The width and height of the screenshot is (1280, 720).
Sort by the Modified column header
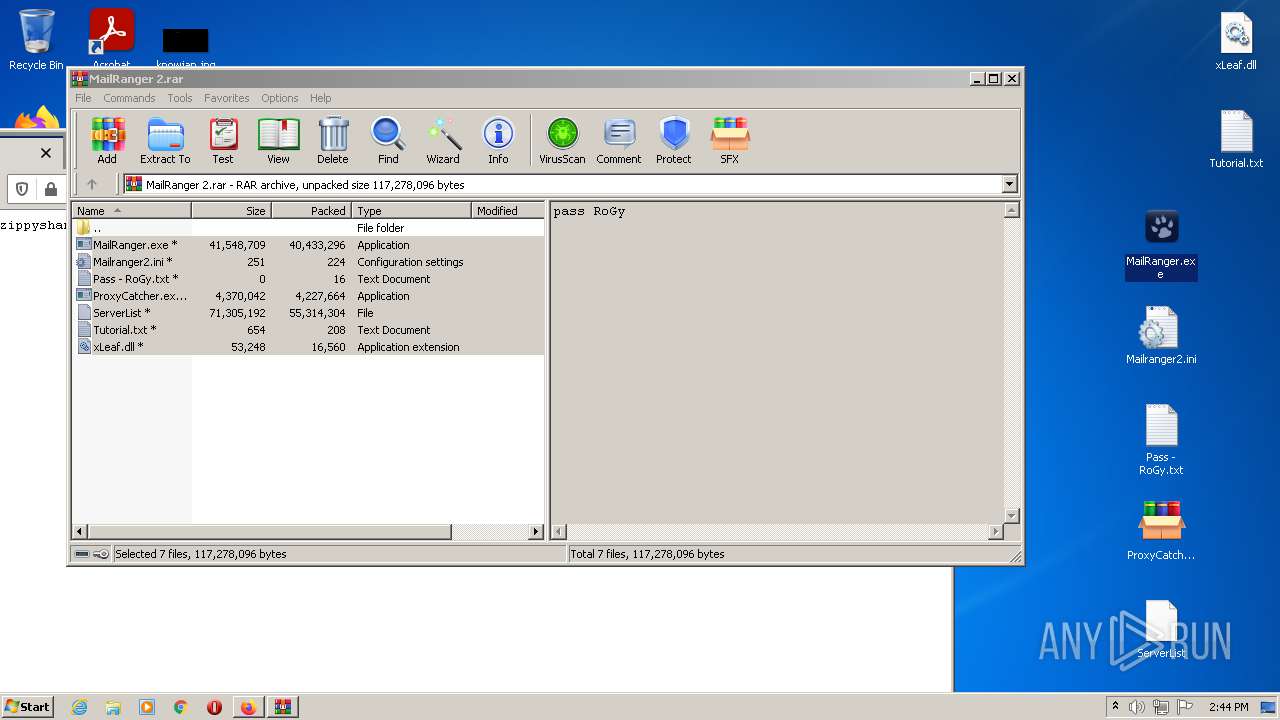[x=507, y=211]
